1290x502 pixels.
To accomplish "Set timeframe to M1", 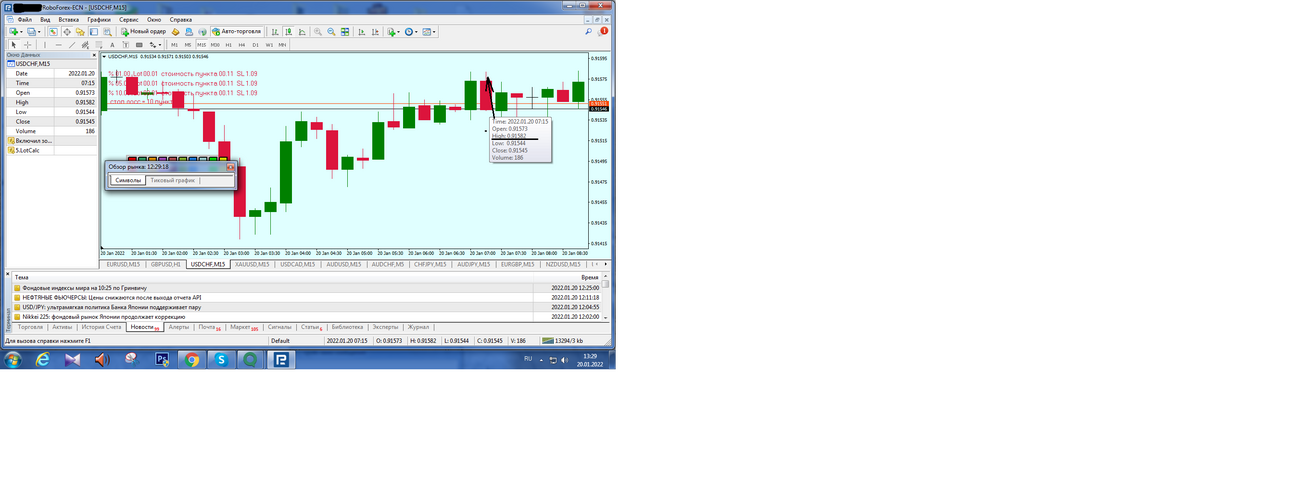I will pos(174,45).
